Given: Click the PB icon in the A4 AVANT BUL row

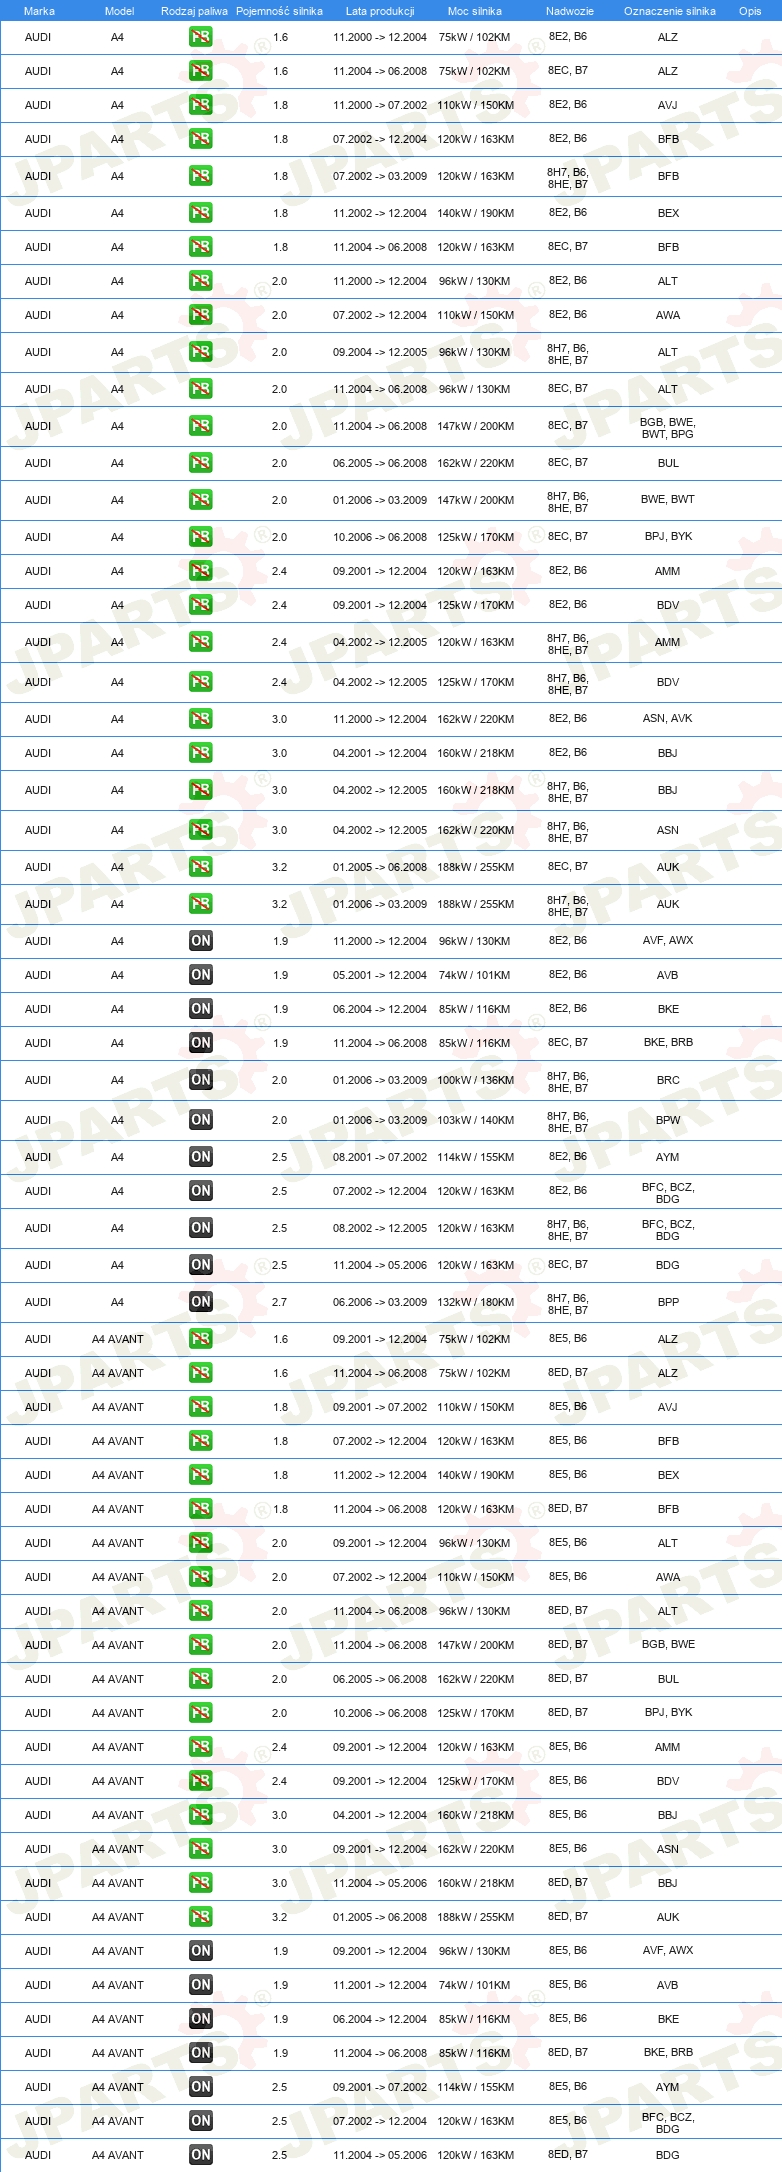Looking at the screenshot, I should (201, 1679).
